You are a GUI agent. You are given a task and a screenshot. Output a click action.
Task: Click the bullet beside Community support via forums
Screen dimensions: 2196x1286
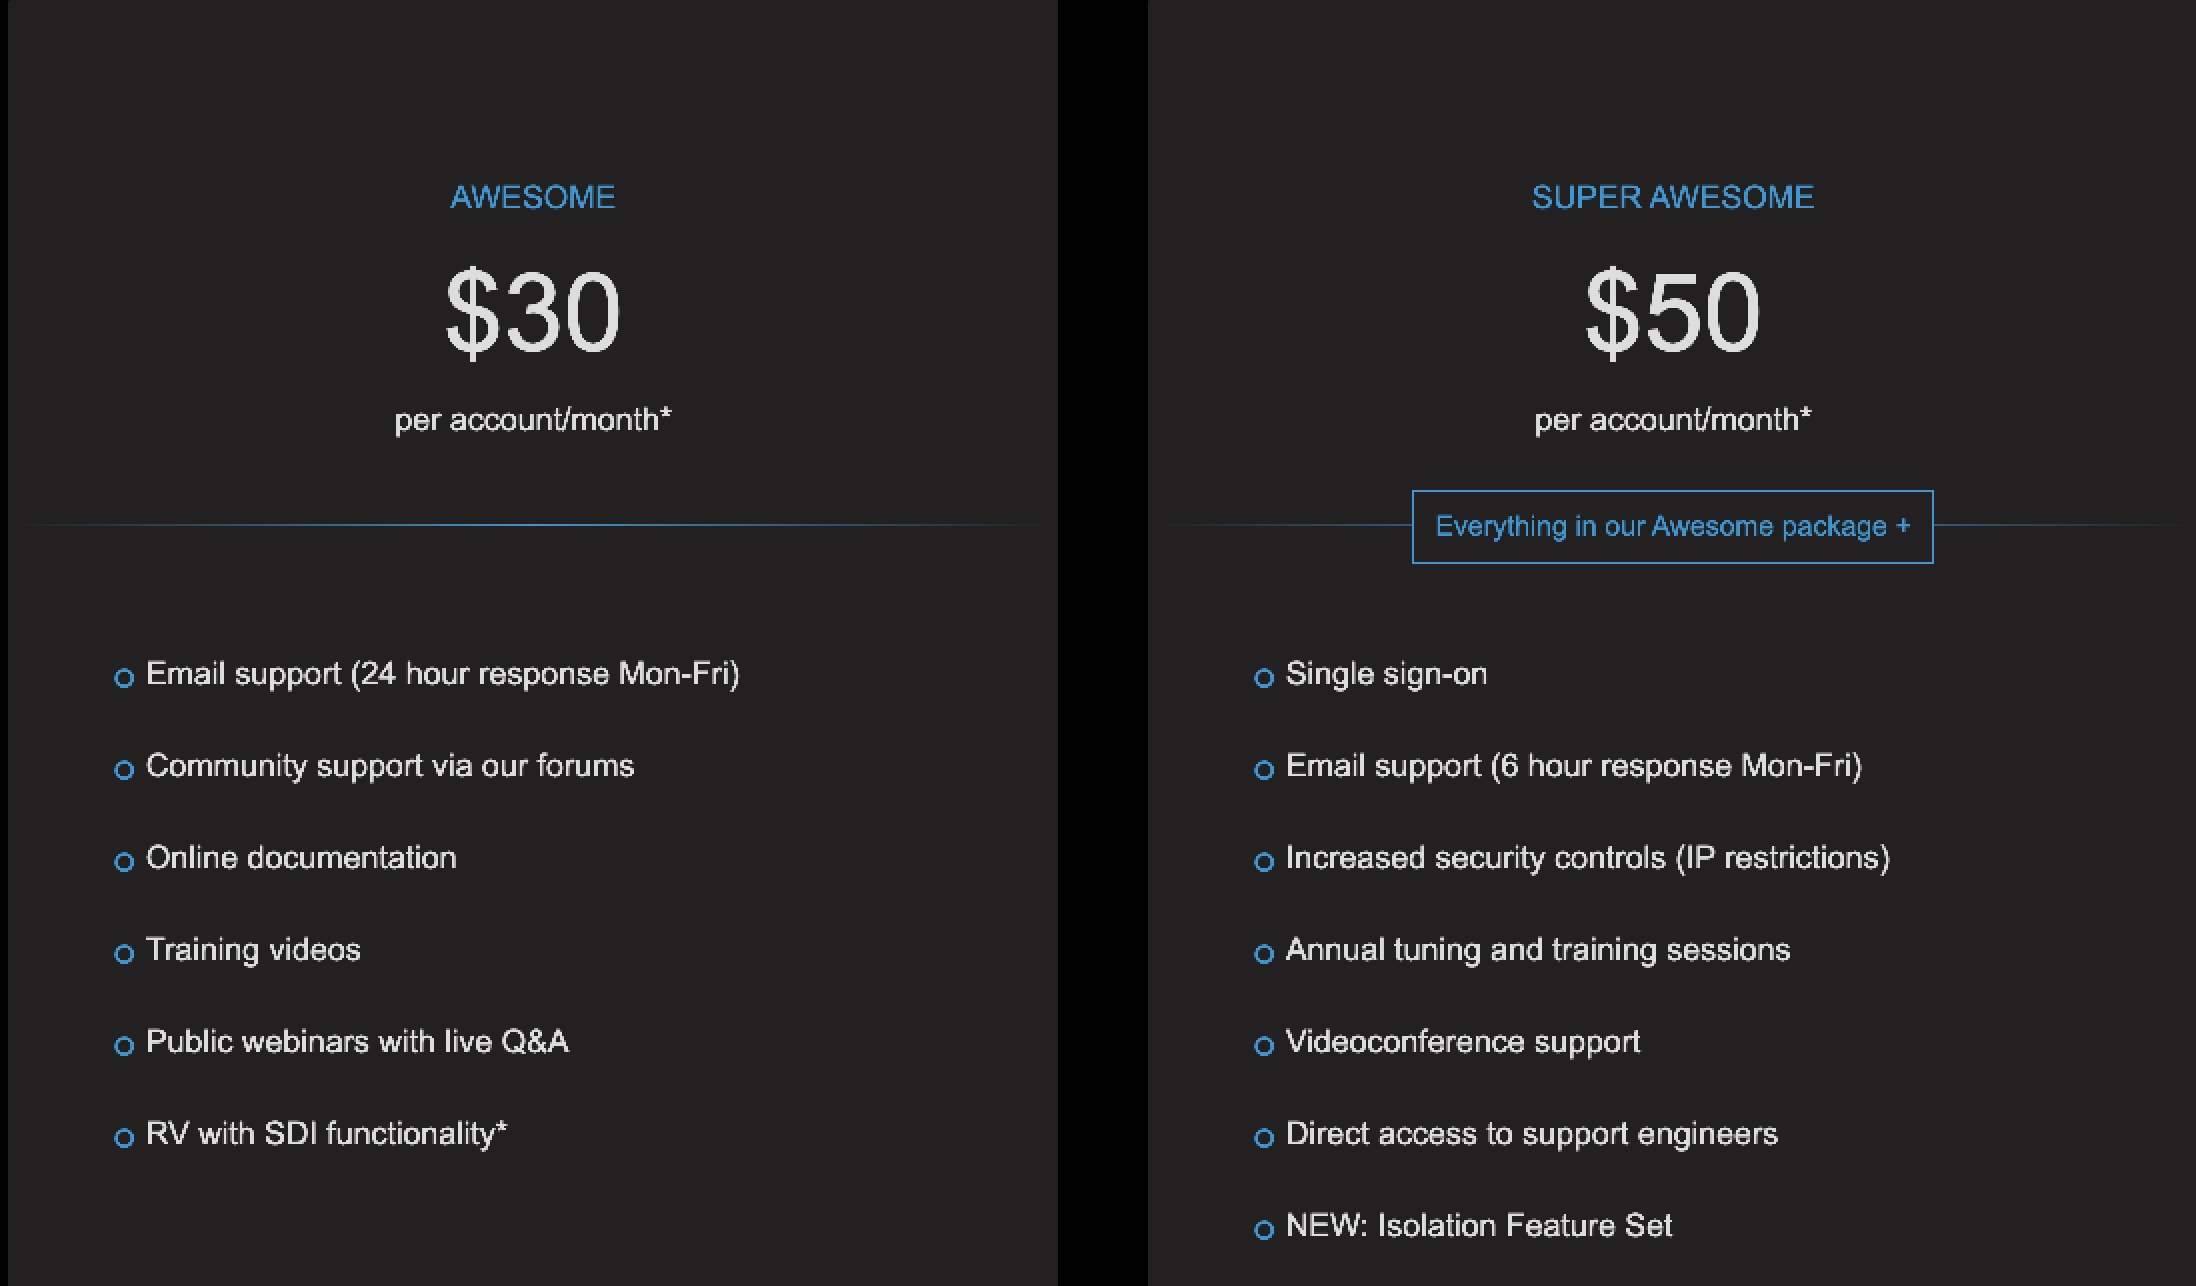coord(124,770)
